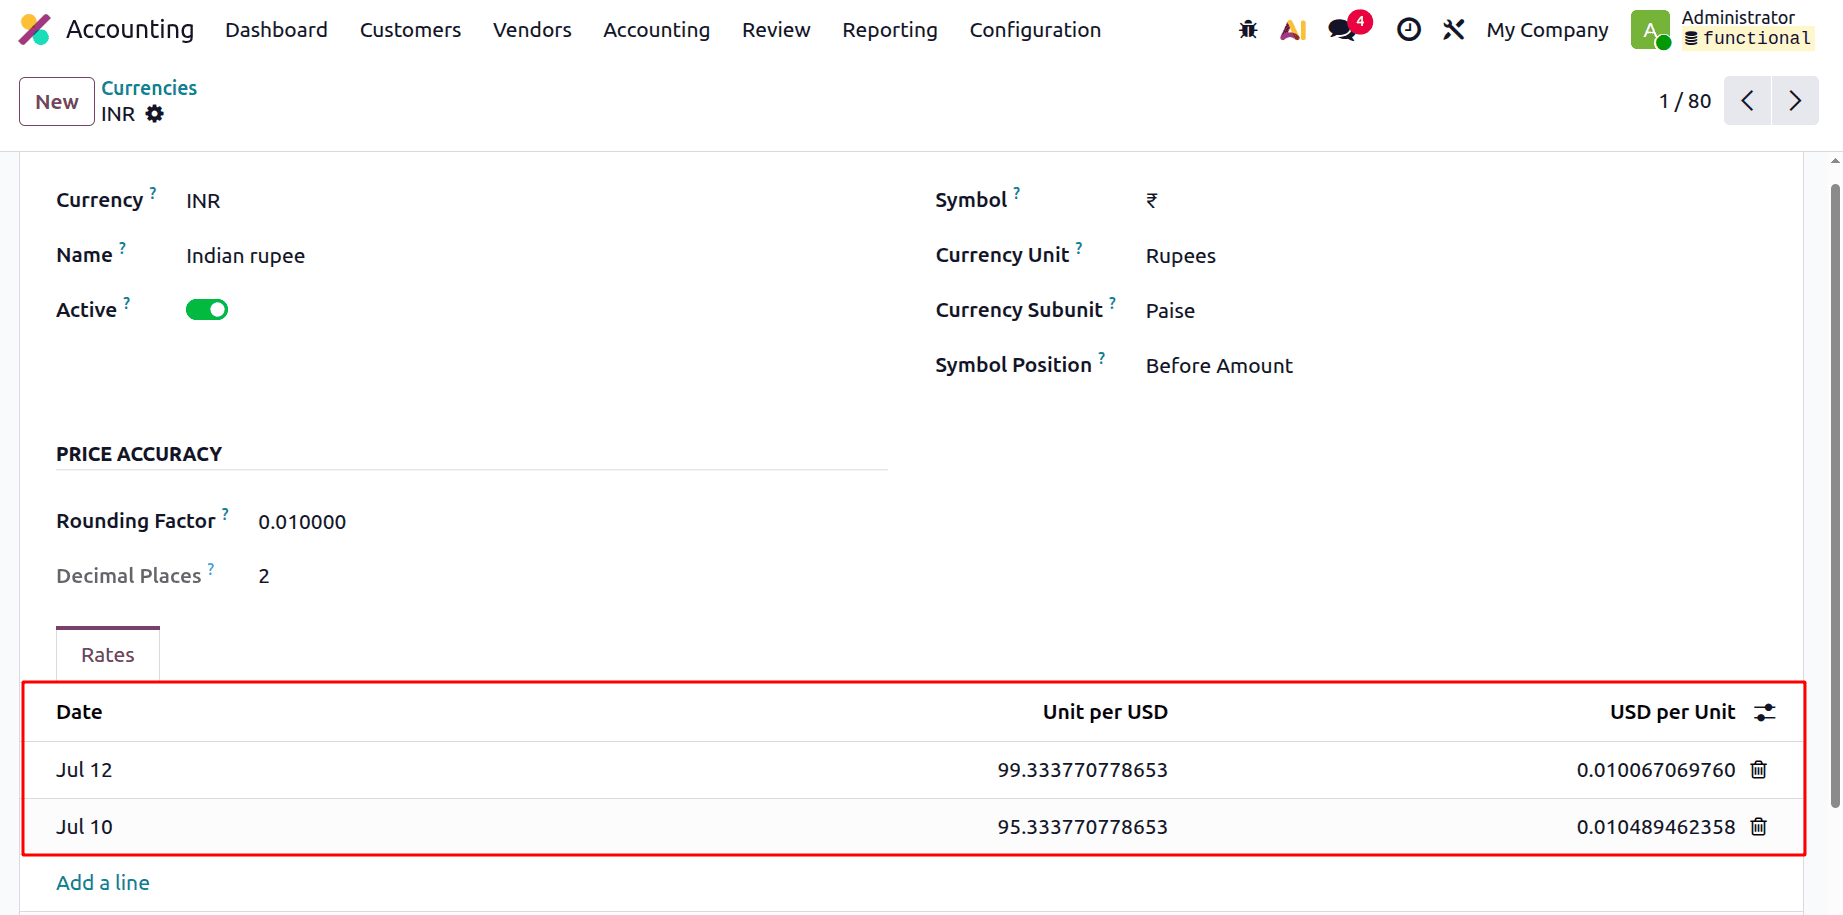This screenshot has width=1843, height=915.
Task: Select the Rates tab
Action: (108, 655)
